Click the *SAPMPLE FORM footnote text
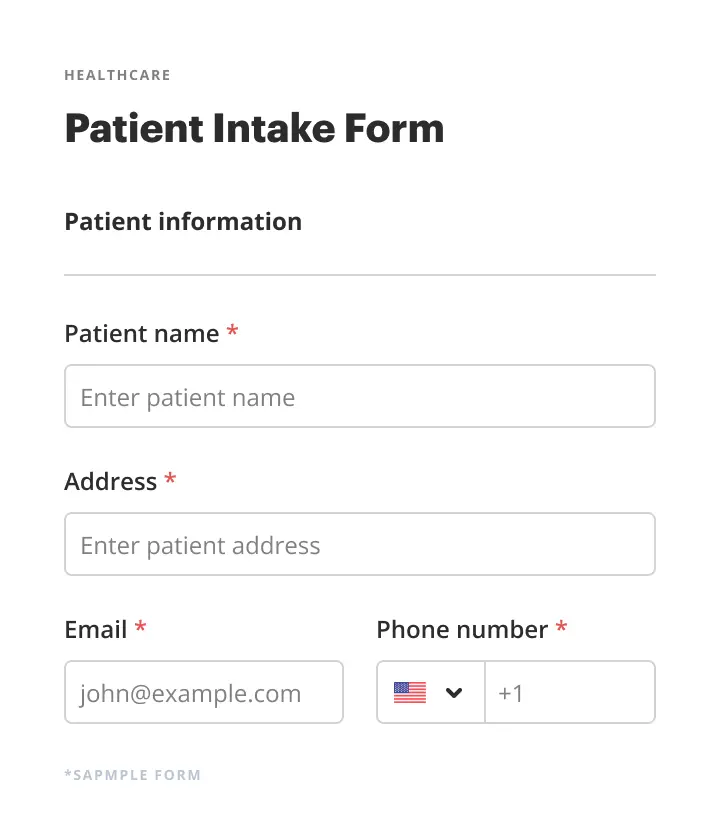 point(132,775)
